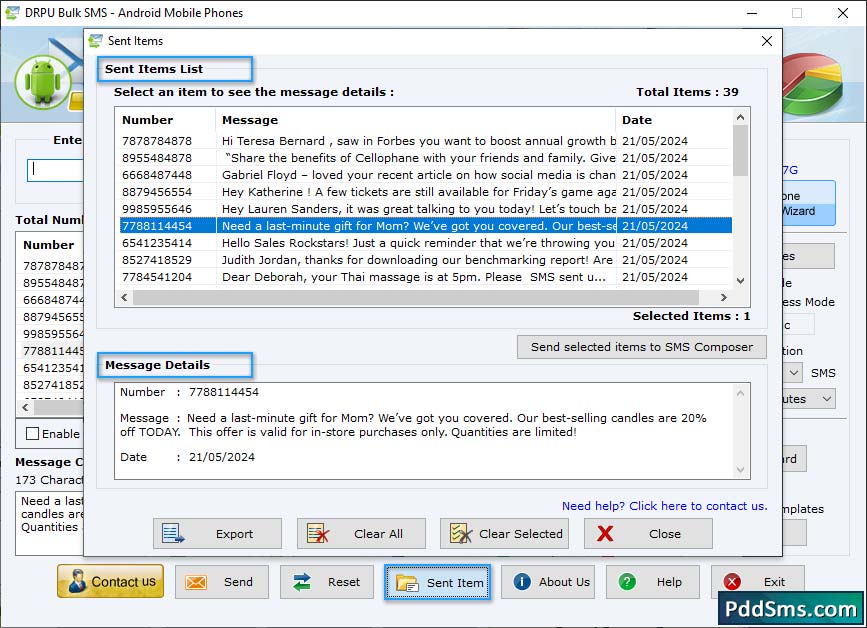Click the sent list horizontal scrollbar track
The image size is (867, 628).
[x=424, y=297]
